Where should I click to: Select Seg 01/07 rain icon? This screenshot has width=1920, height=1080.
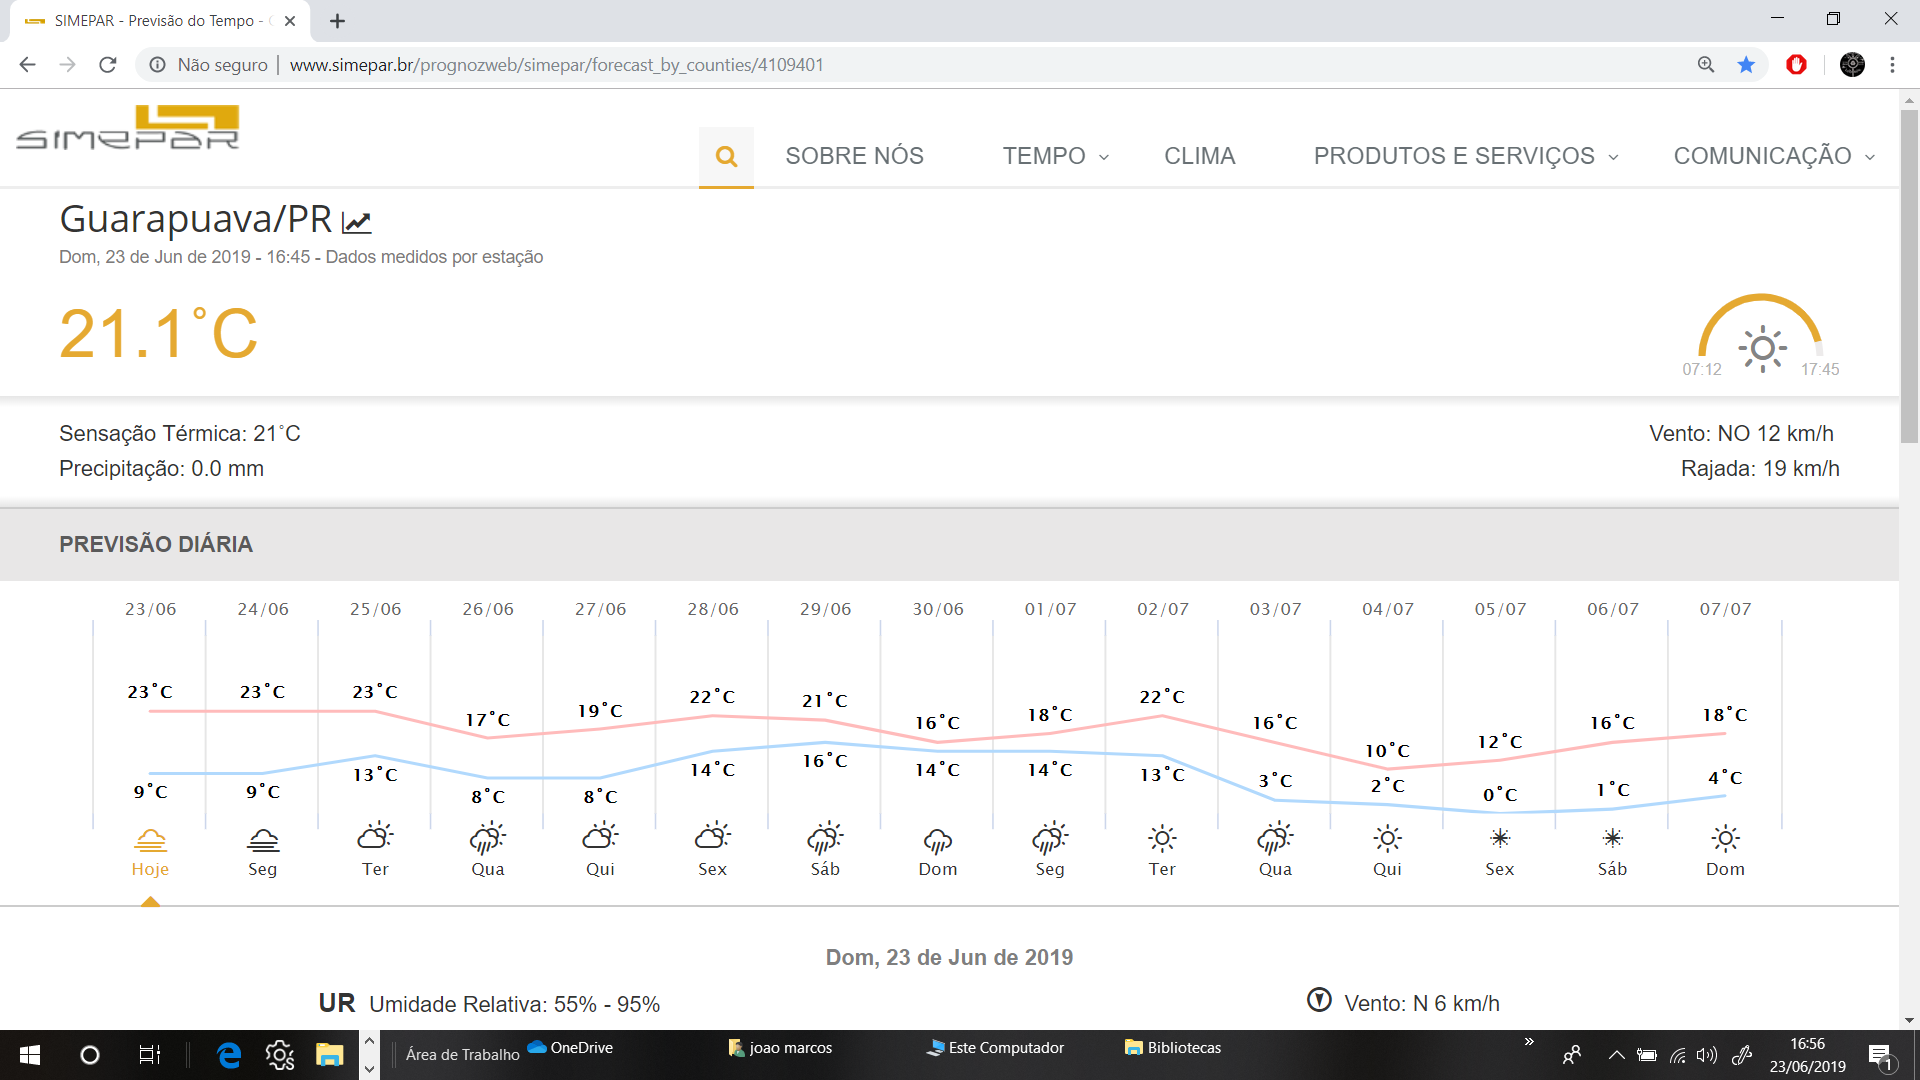point(1050,838)
